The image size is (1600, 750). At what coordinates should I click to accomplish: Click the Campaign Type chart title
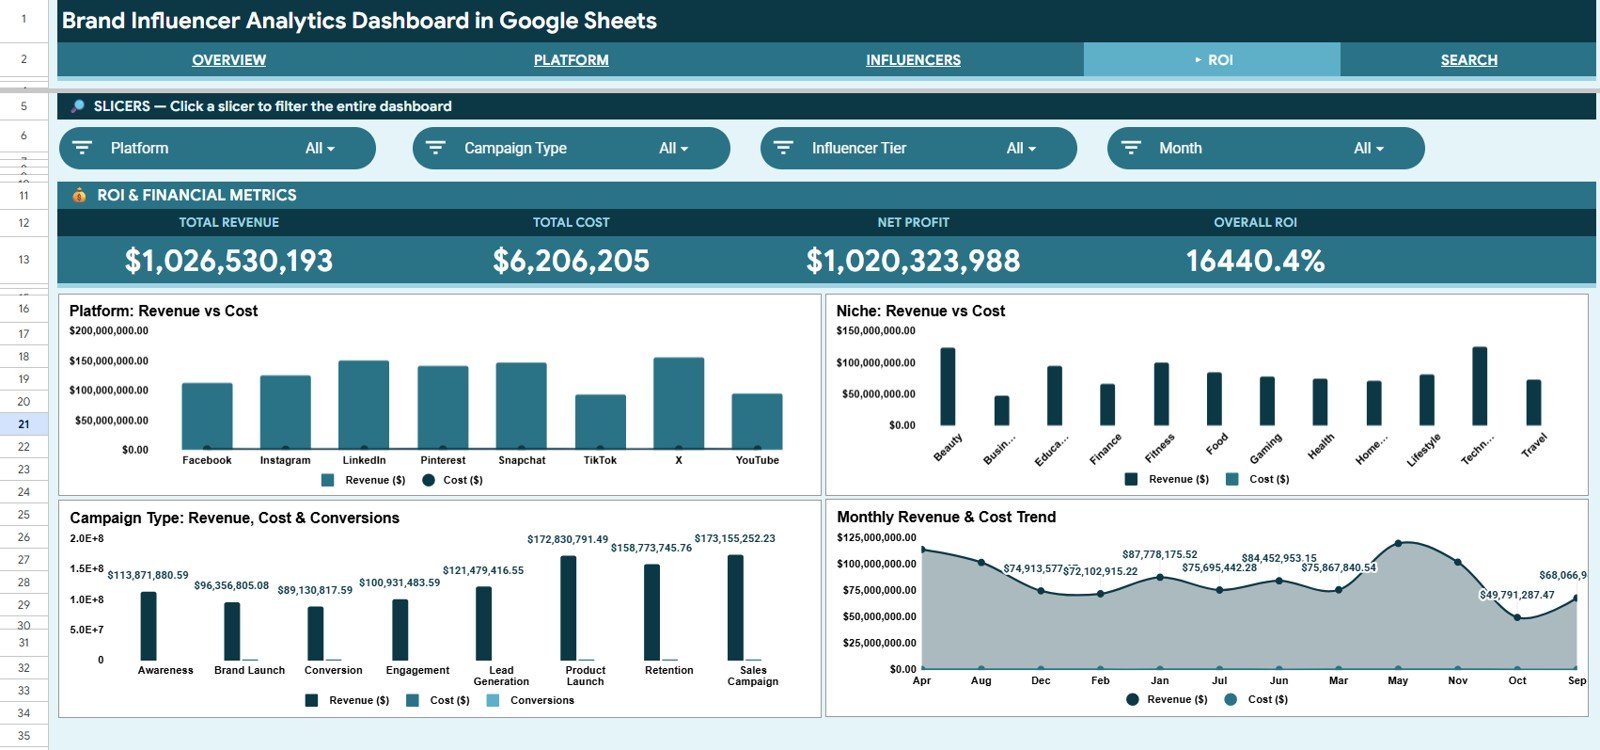[x=234, y=518]
